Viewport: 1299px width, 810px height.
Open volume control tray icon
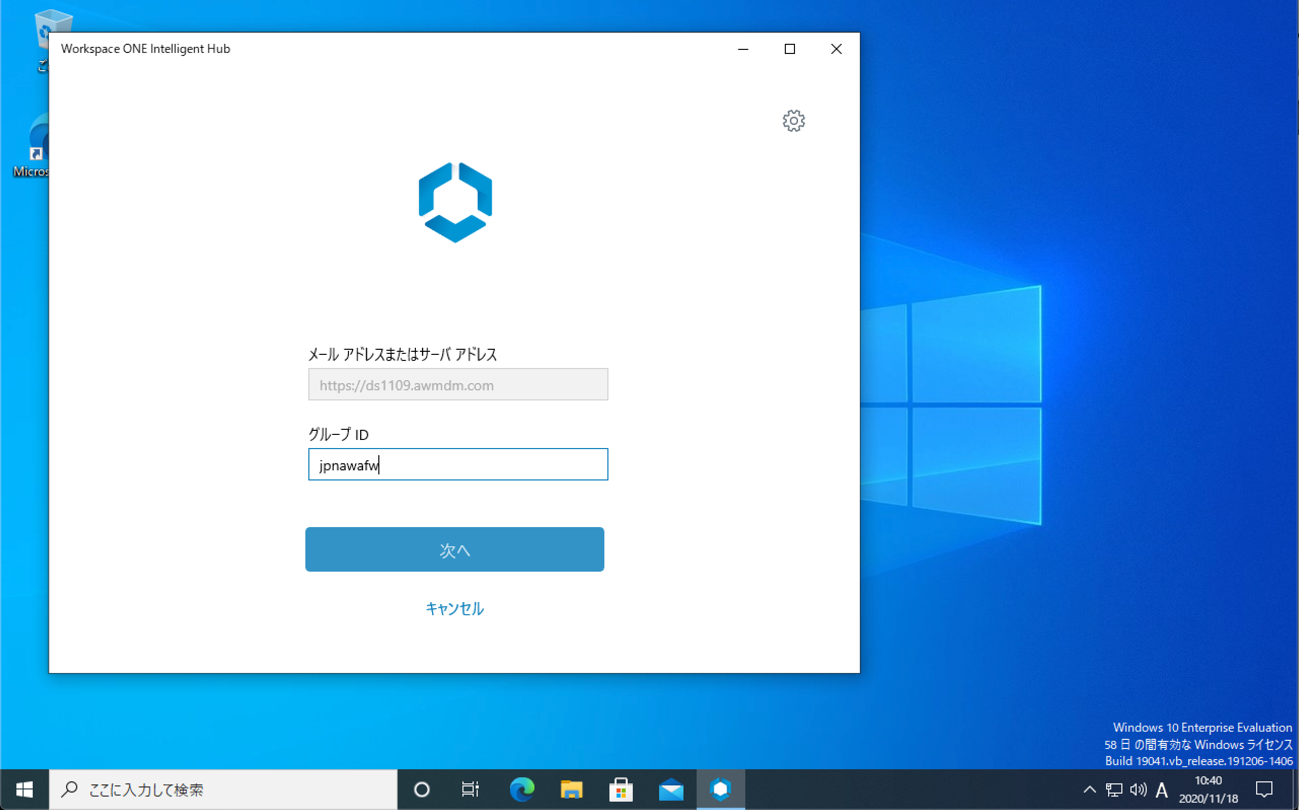pyautogui.click(x=1138, y=790)
